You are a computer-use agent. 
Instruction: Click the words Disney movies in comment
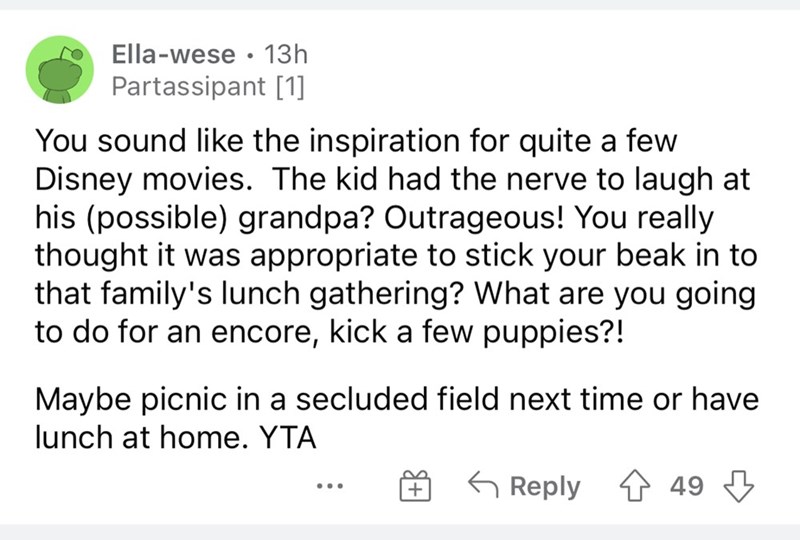click(140, 180)
